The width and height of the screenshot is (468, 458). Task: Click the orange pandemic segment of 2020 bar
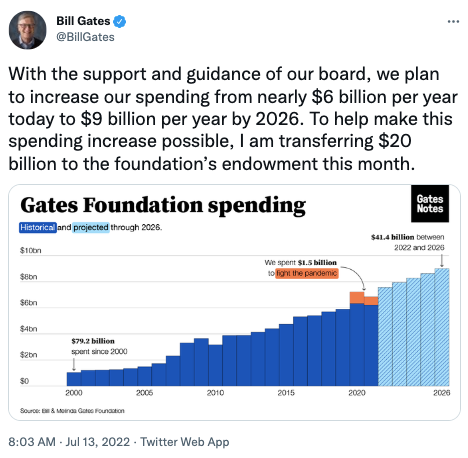357,298
